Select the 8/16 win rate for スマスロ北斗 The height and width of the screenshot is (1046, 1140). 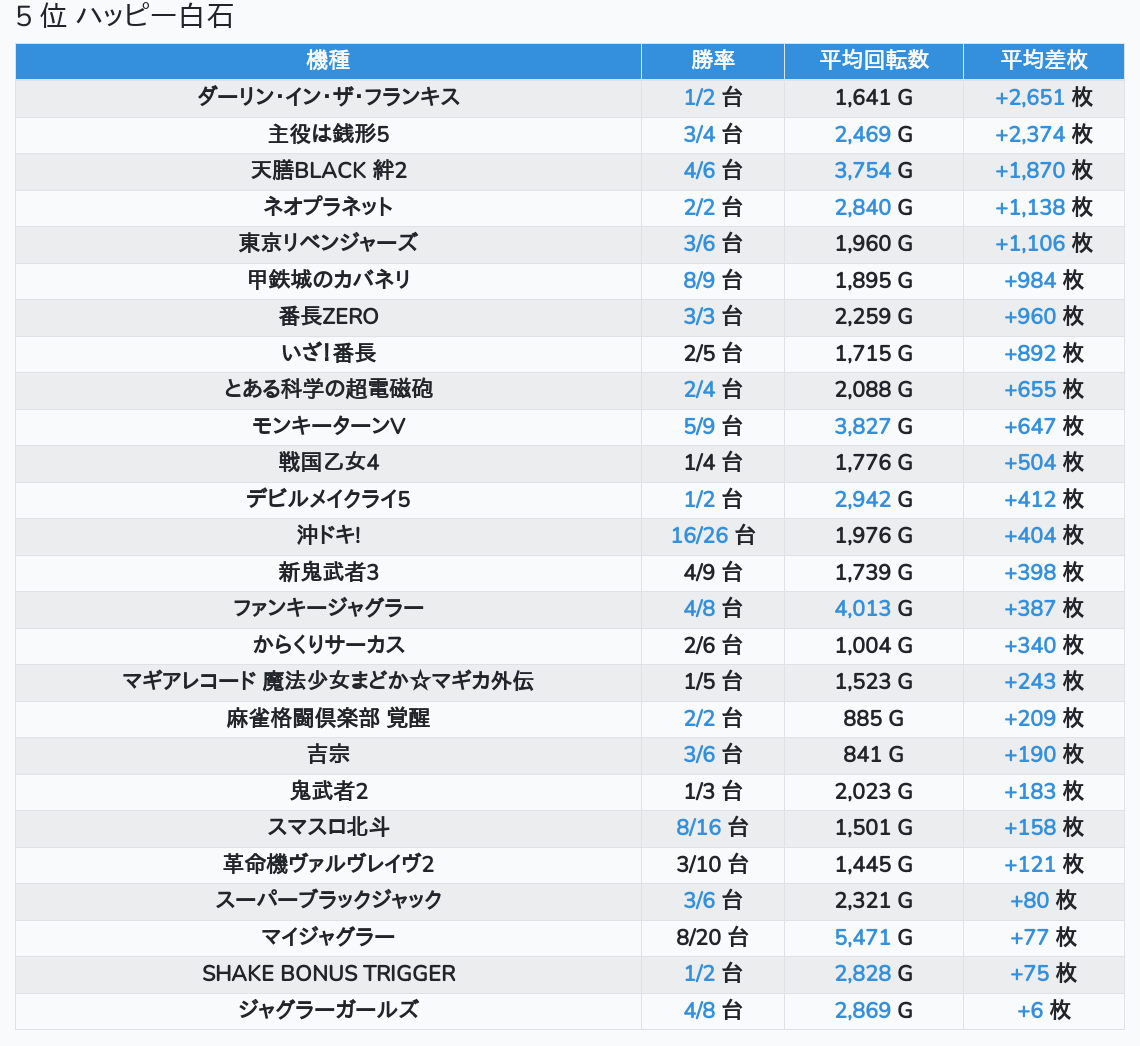click(x=698, y=827)
